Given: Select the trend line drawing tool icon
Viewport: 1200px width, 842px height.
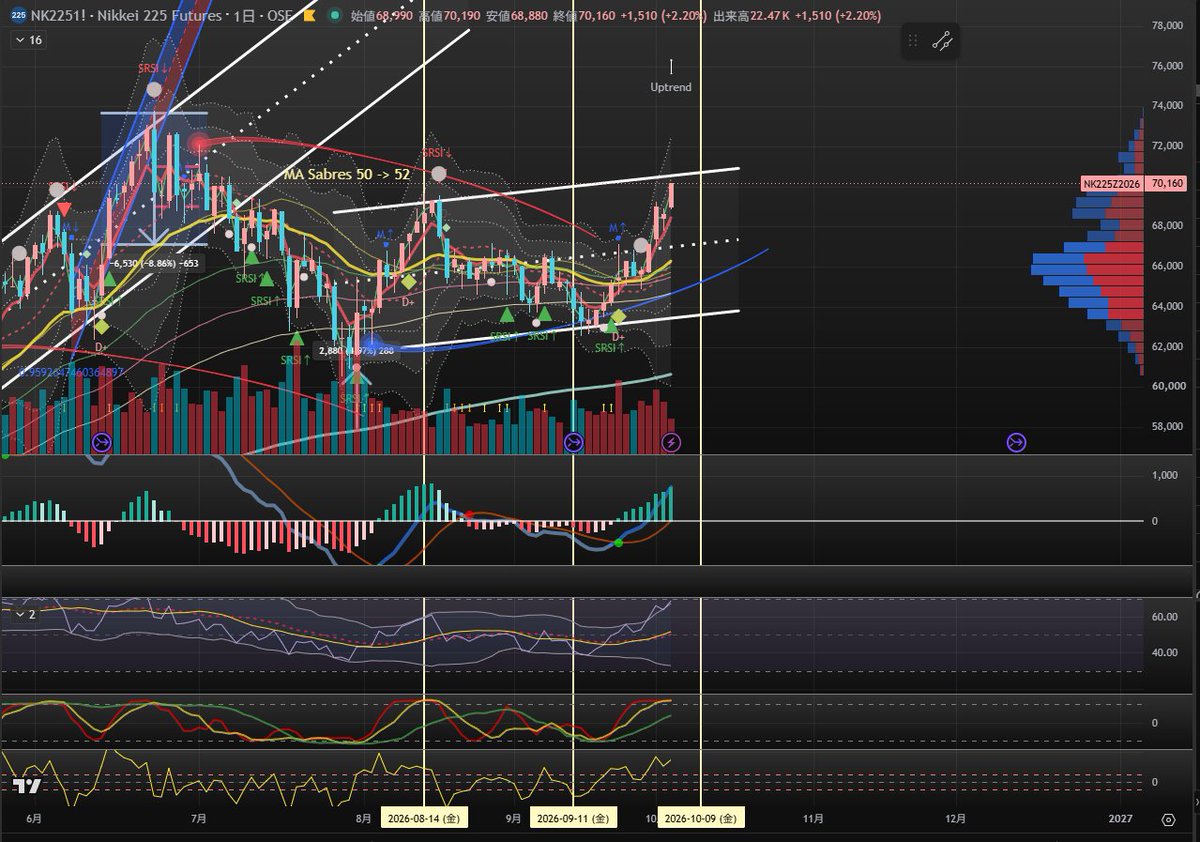Looking at the screenshot, I should click(x=942, y=41).
